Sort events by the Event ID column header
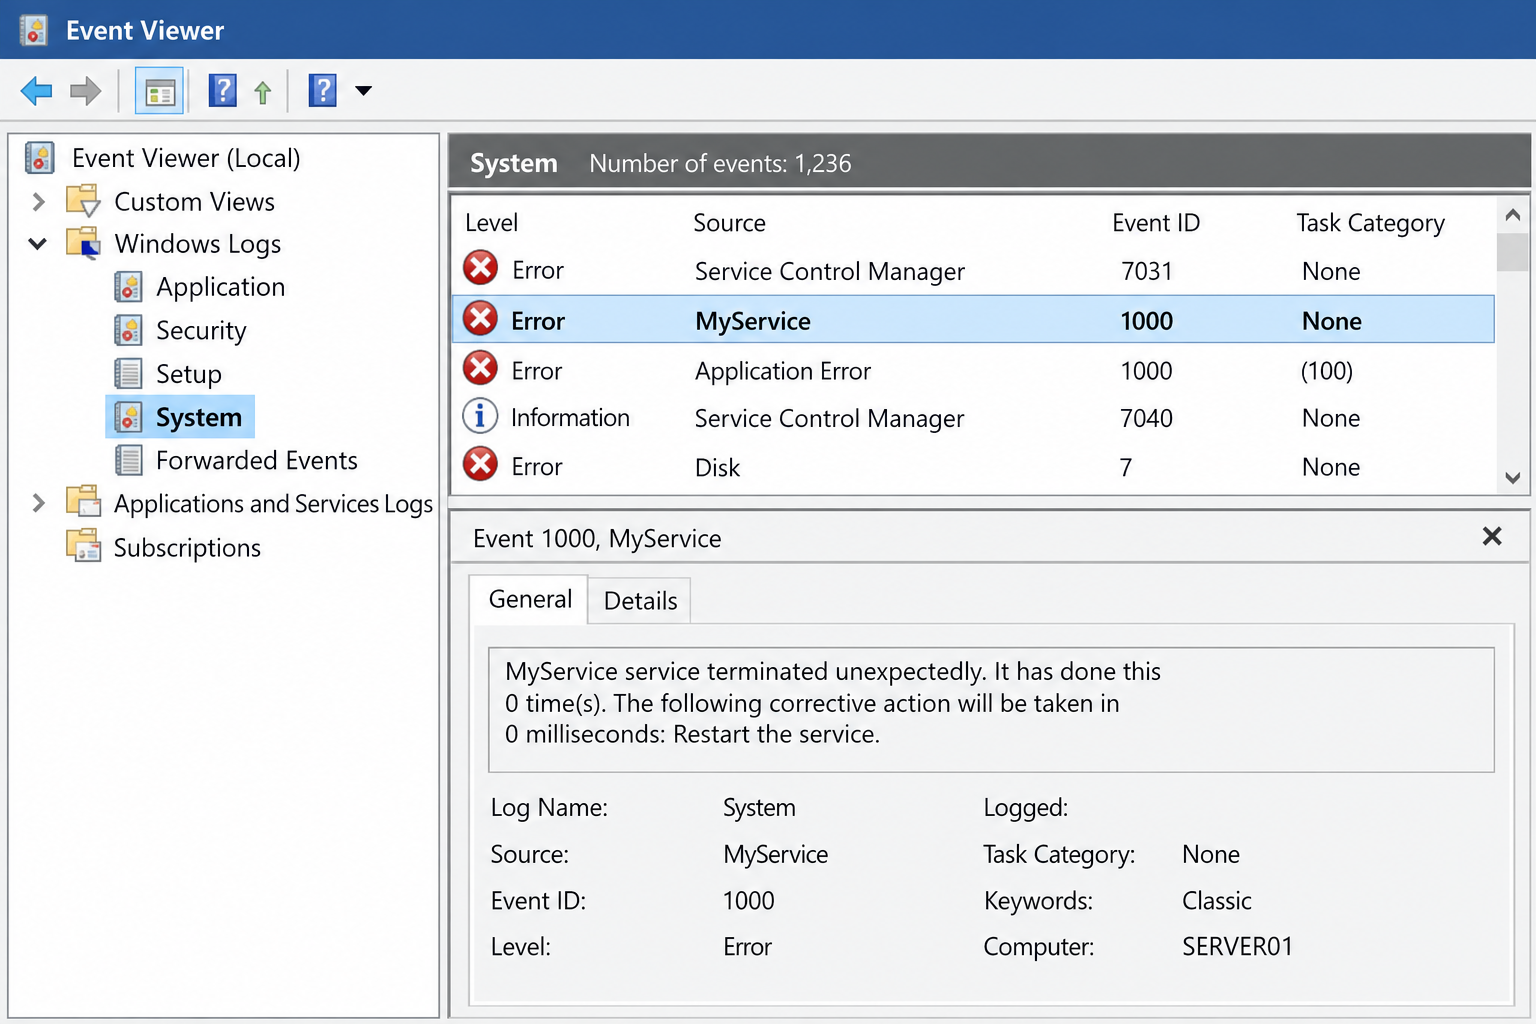 pyautogui.click(x=1156, y=223)
